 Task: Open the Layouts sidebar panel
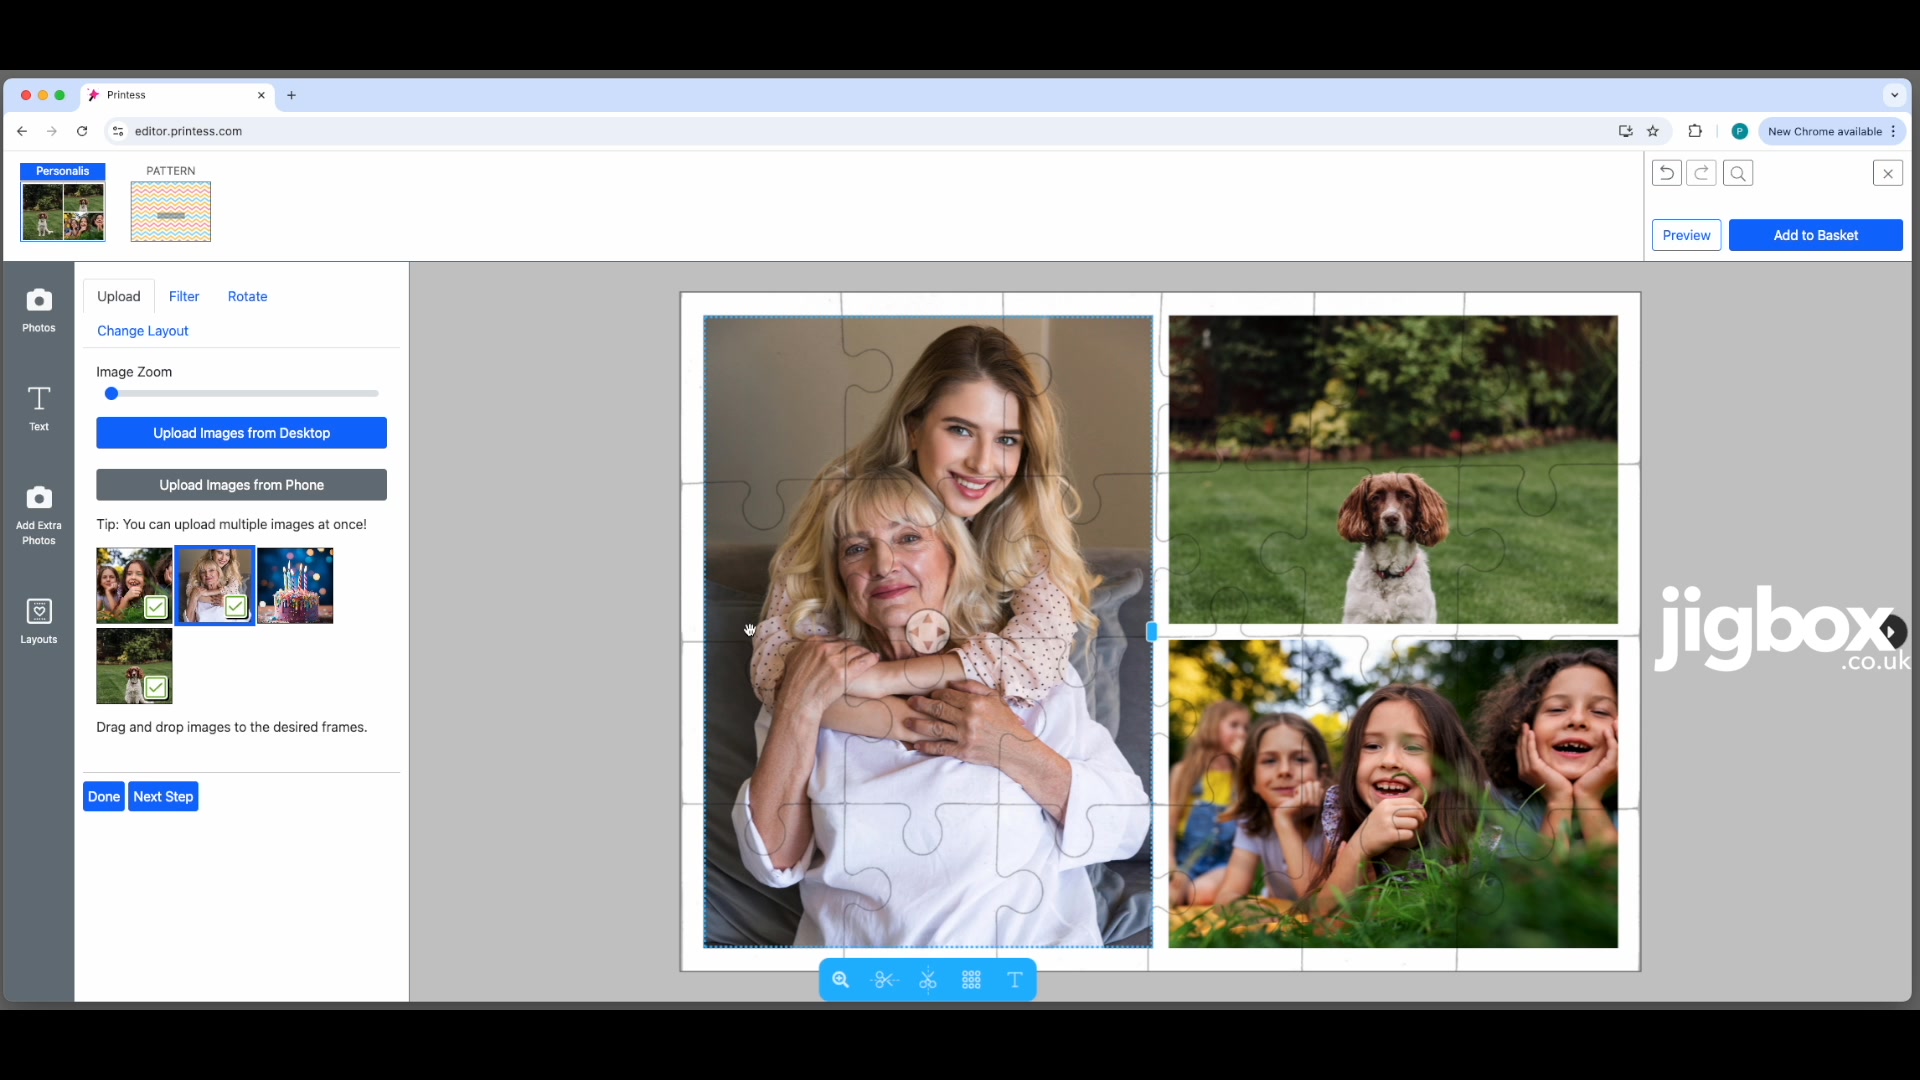pyautogui.click(x=39, y=621)
